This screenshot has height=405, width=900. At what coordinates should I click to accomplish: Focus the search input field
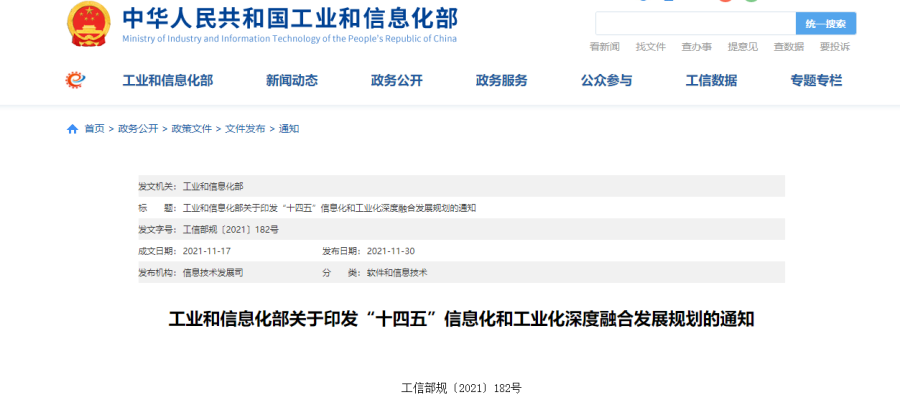(x=695, y=24)
